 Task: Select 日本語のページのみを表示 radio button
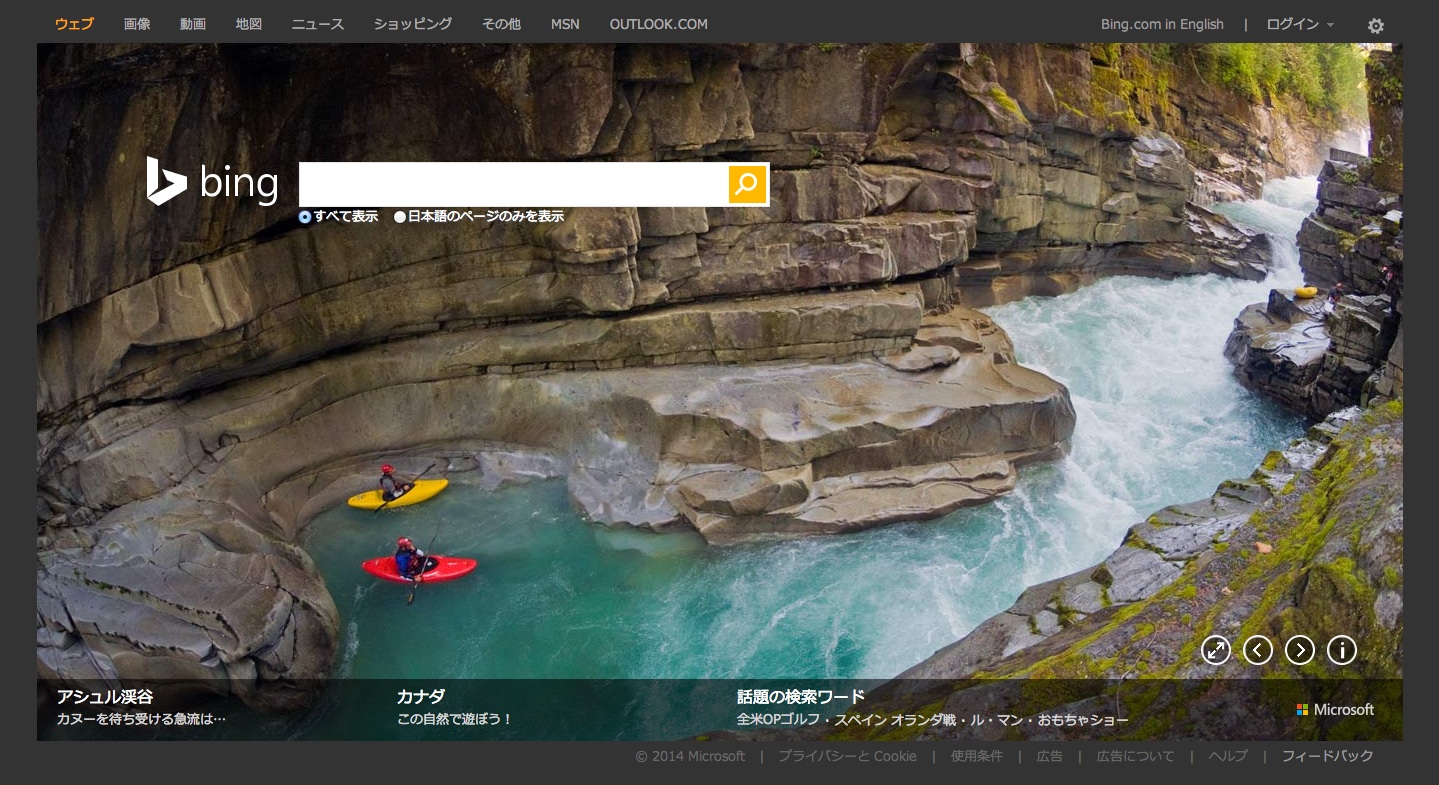coord(400,217)
